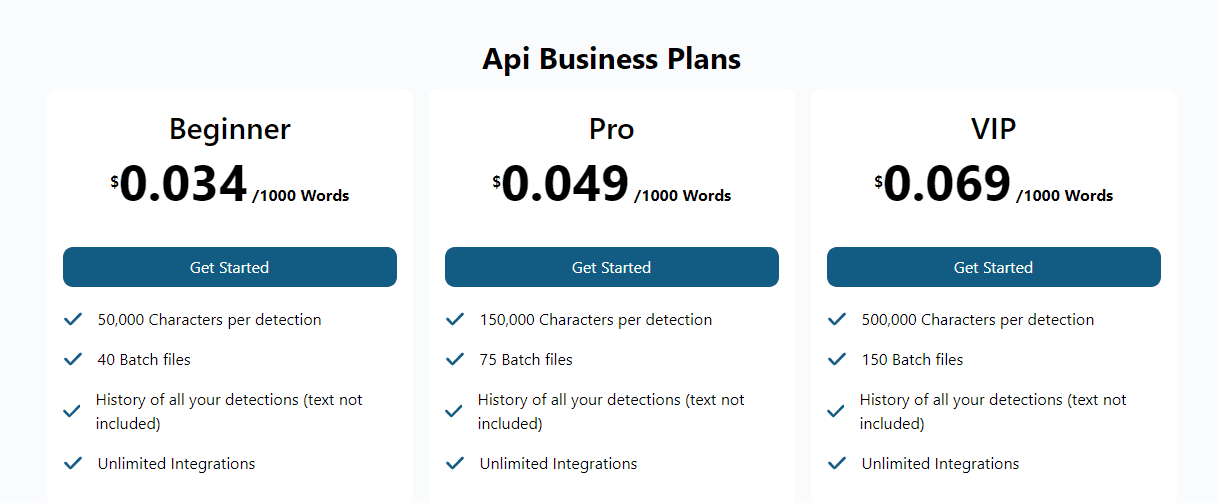Screen dimensions: 1218x503
Task: Click checkmark beside 50,000 Characters per detection
Action: pyautogui.click(x=73, y=320)
